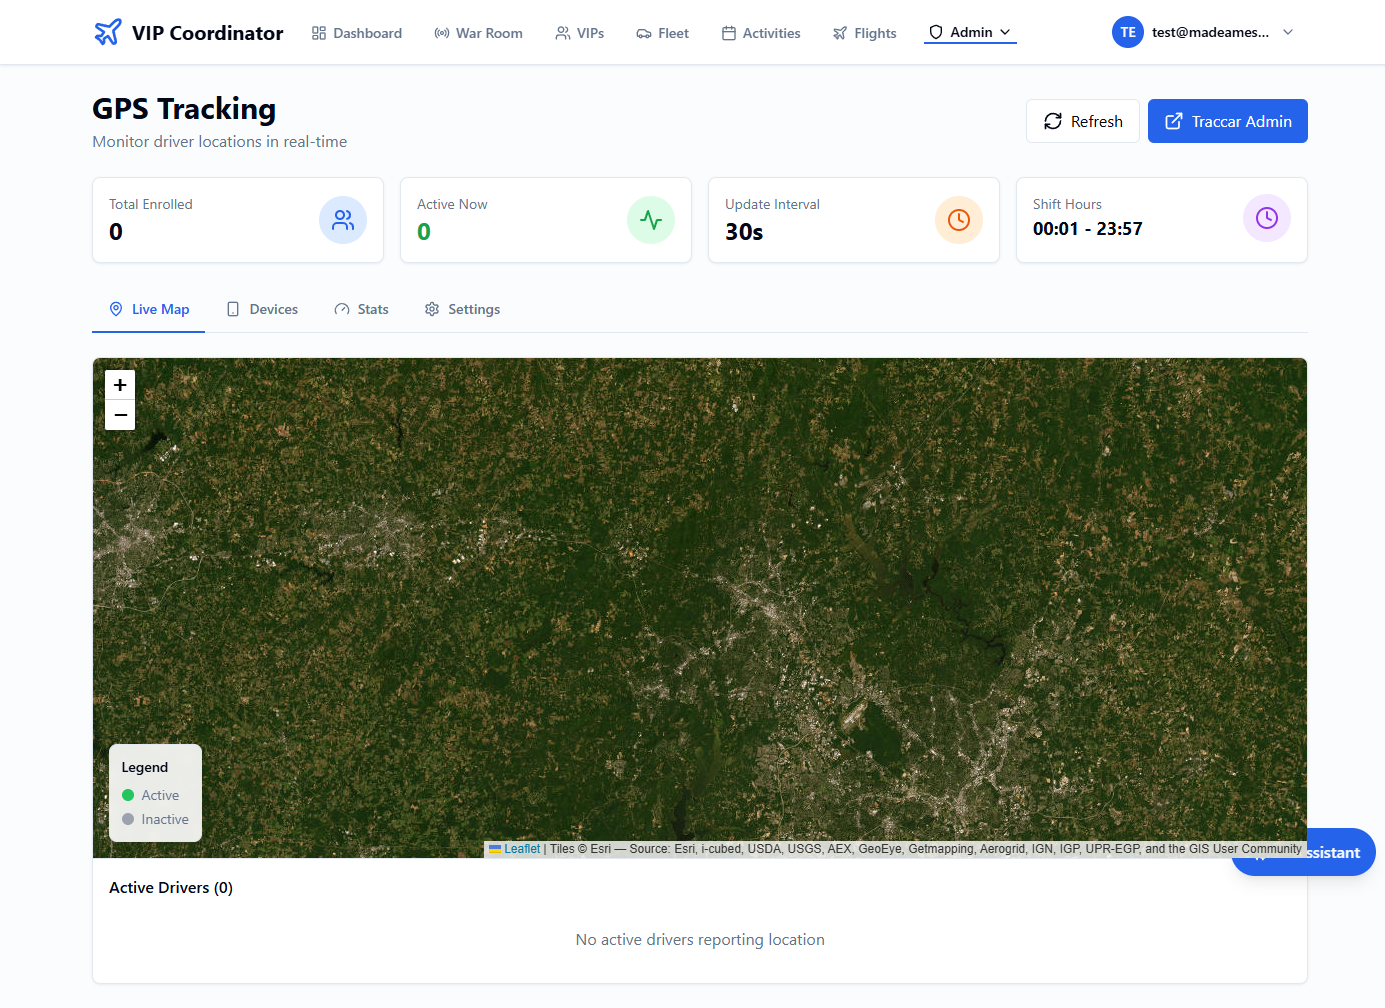
Task: Click the Shift Hours purple clock icon
Action: [1267, 218]
